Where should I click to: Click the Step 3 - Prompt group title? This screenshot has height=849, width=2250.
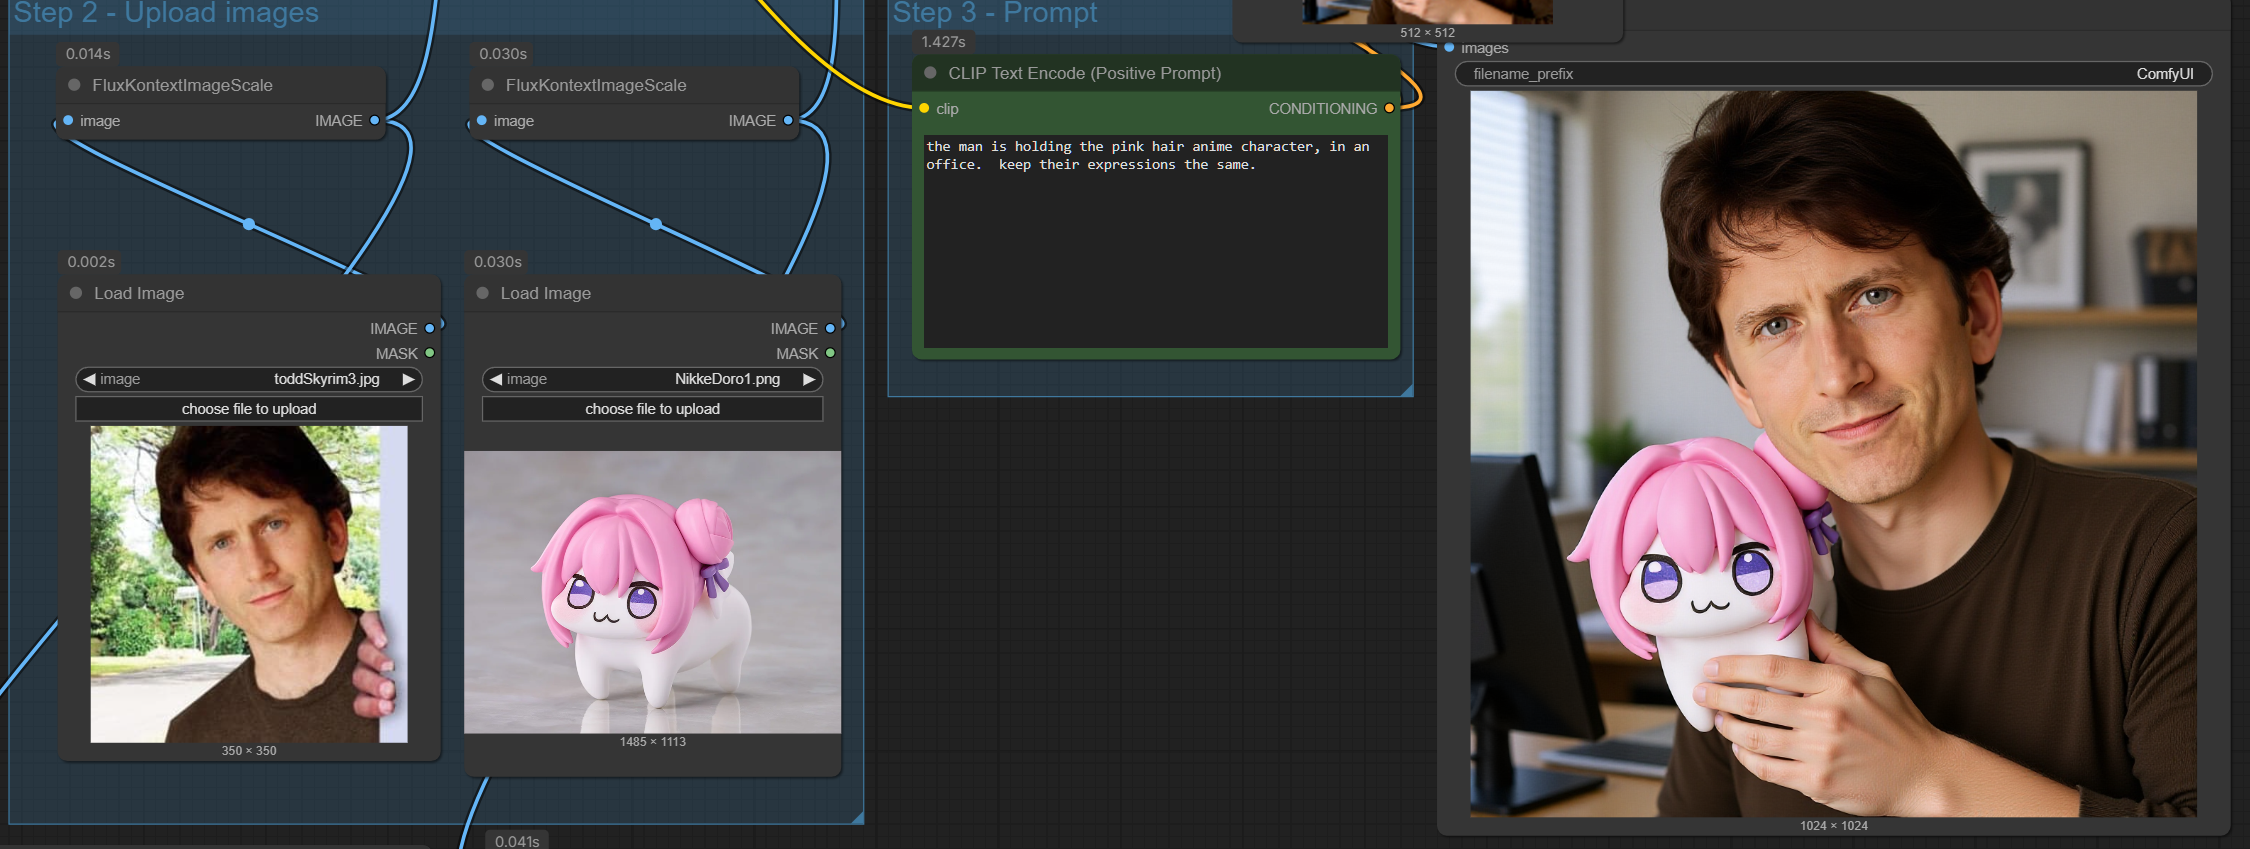click(x=995, y=13)
